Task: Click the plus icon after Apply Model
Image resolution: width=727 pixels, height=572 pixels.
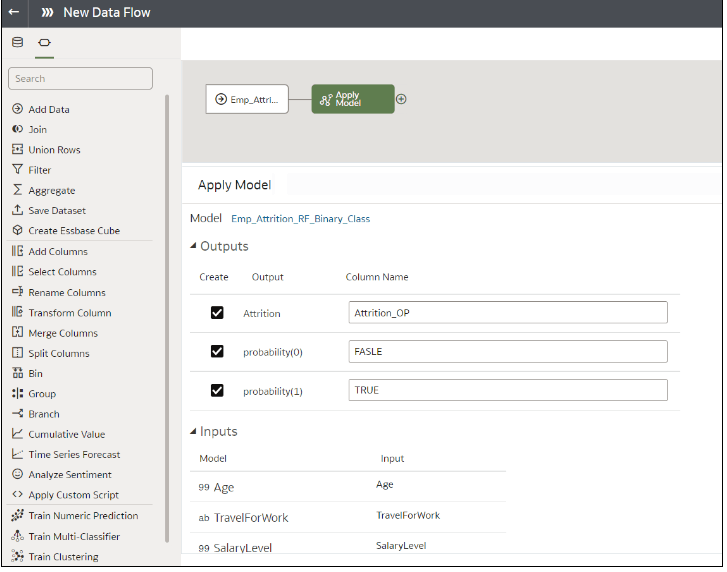Action: pos(402,99)
